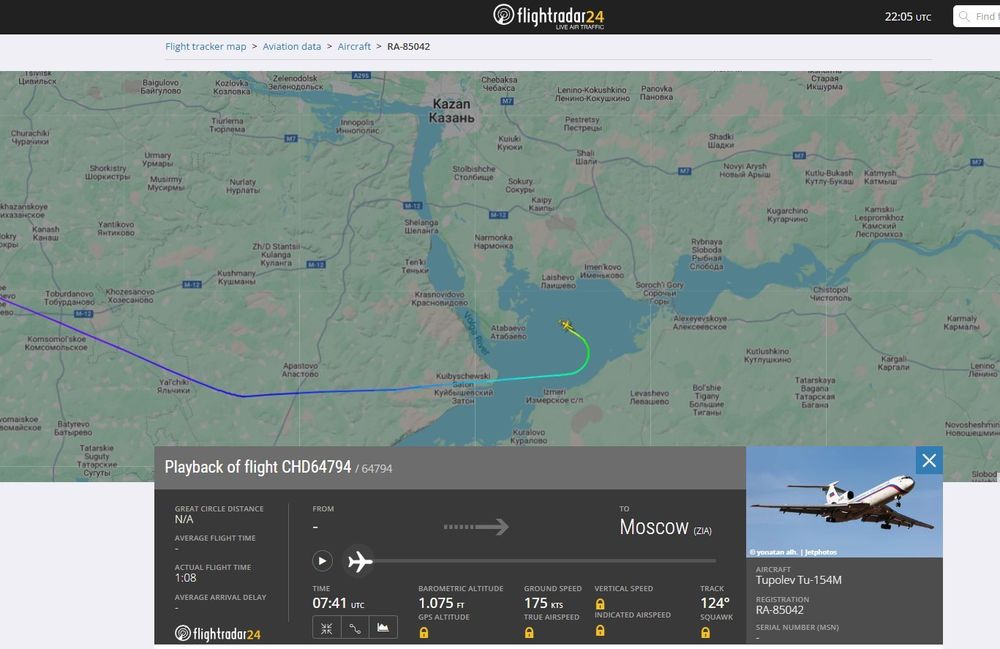Click the 124° track value
1000x649 pixels.
tap(715, 603)
